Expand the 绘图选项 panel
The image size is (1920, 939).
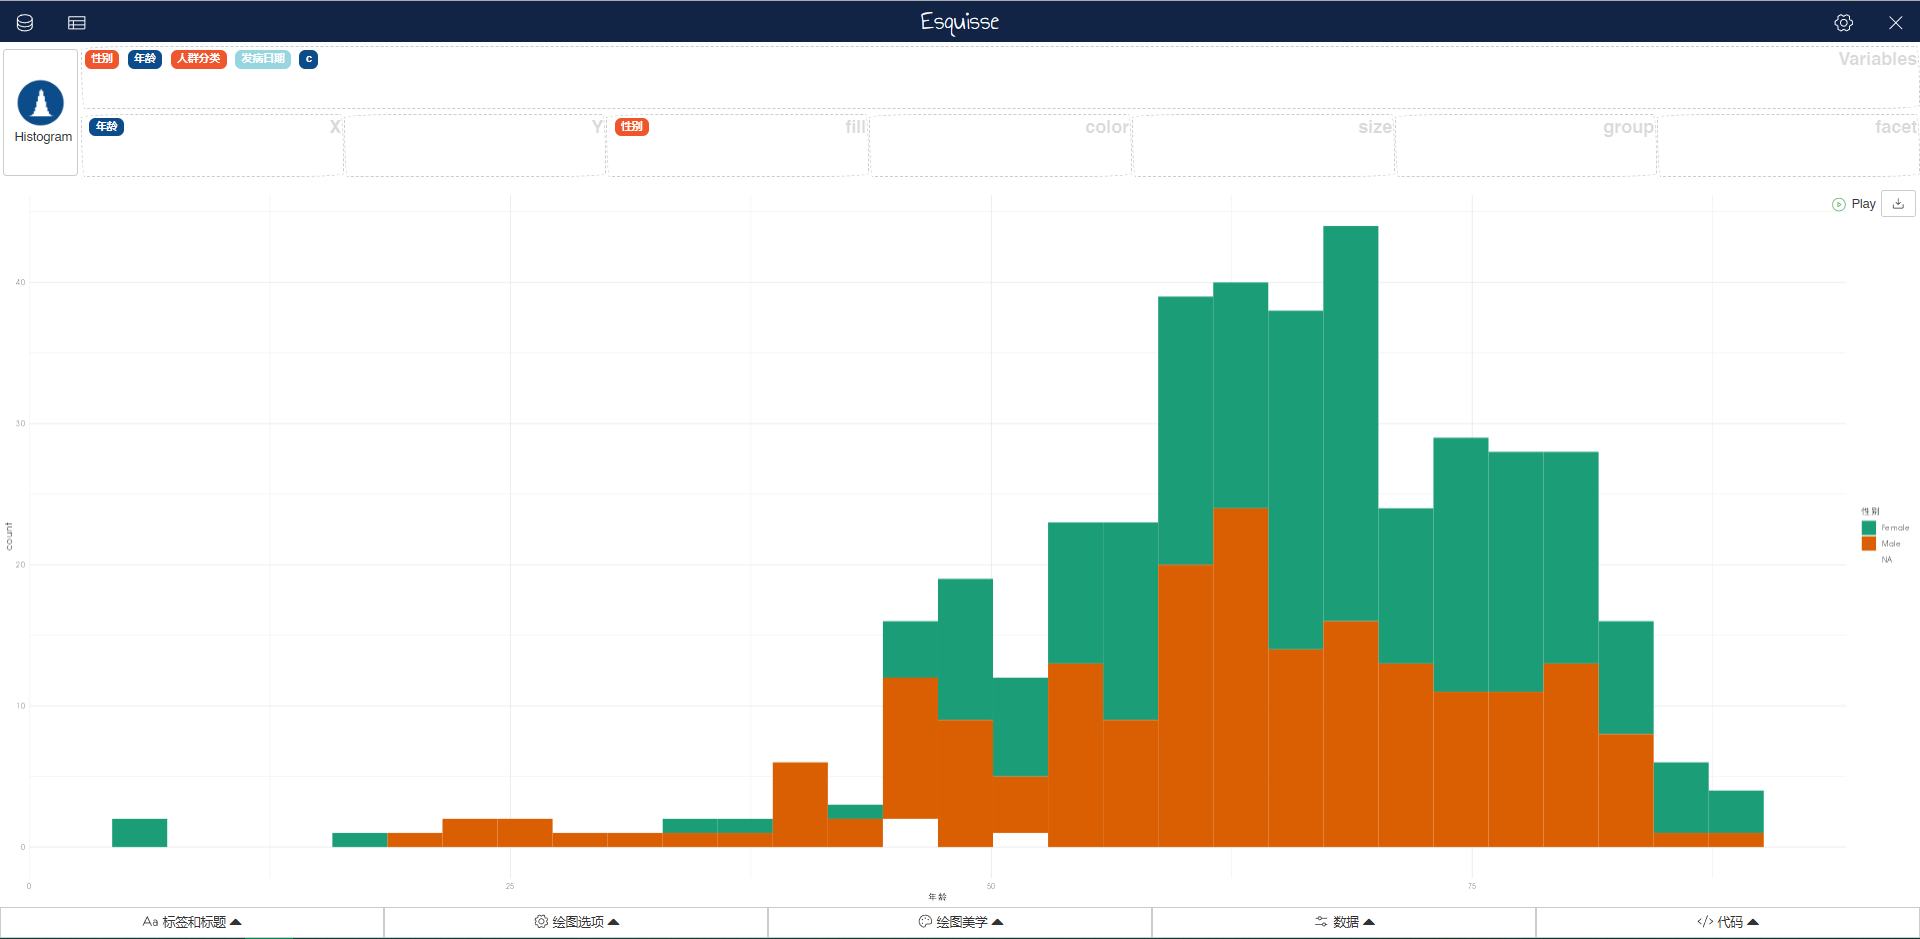(576, 922)
